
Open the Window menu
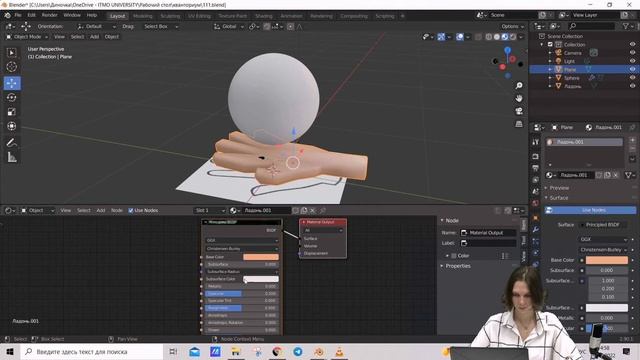click(x=72, y=15)
